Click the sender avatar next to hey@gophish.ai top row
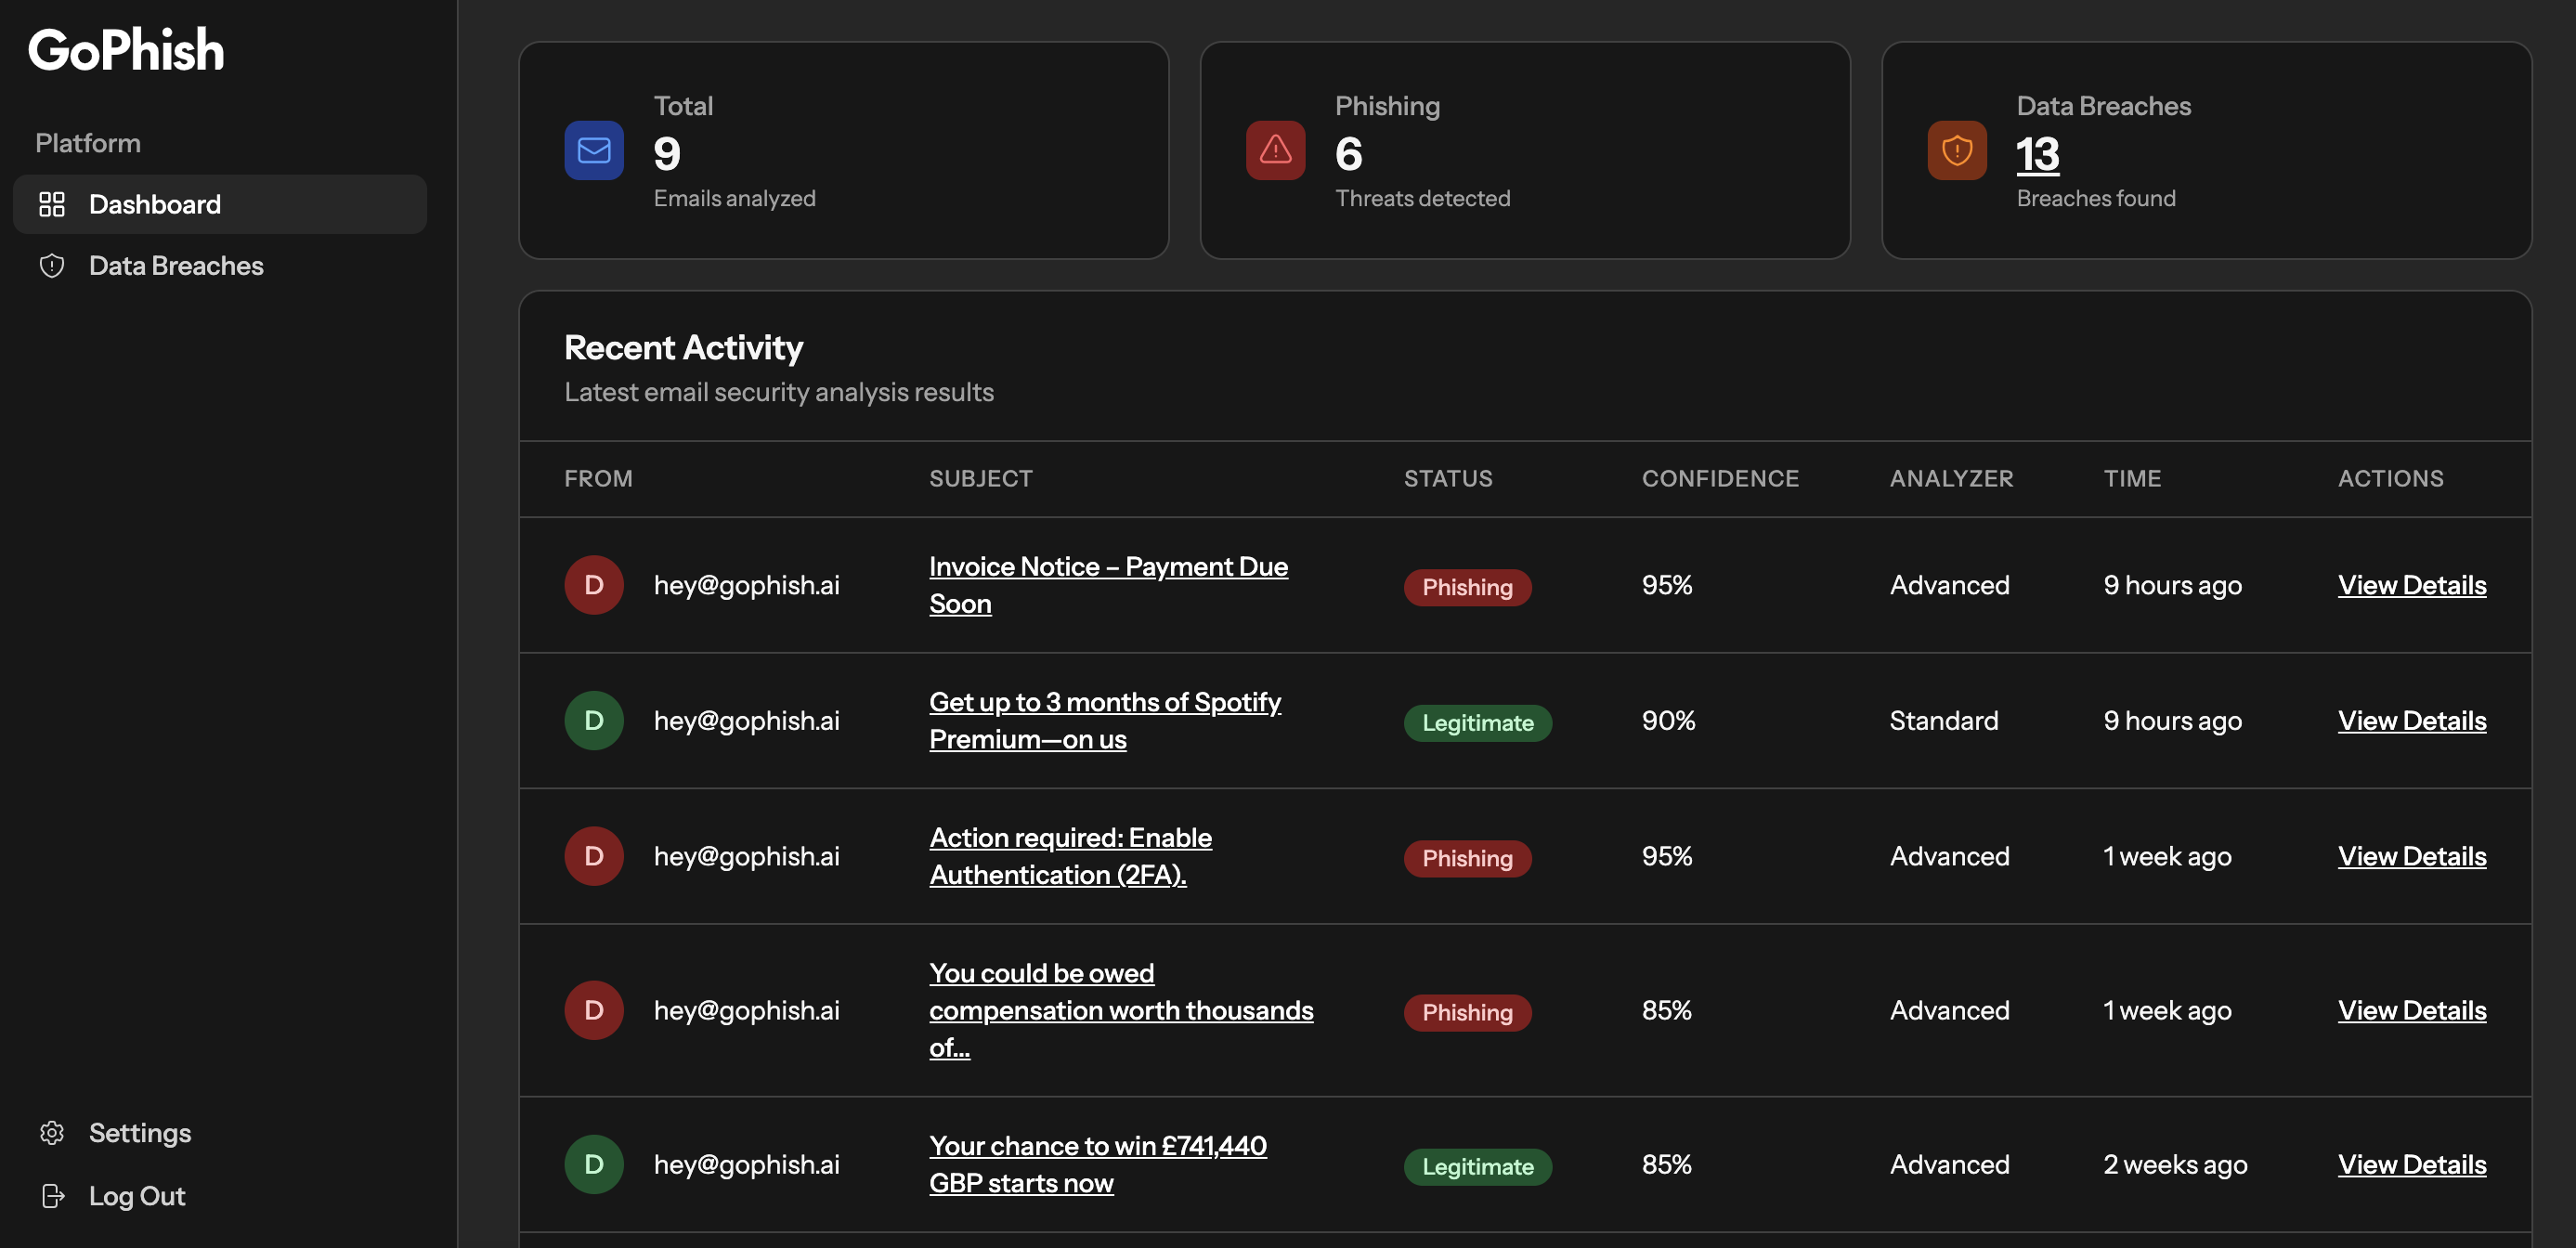Image resolution: width=2576 pixels, height=1248 pixels. [x=594, y=584]
